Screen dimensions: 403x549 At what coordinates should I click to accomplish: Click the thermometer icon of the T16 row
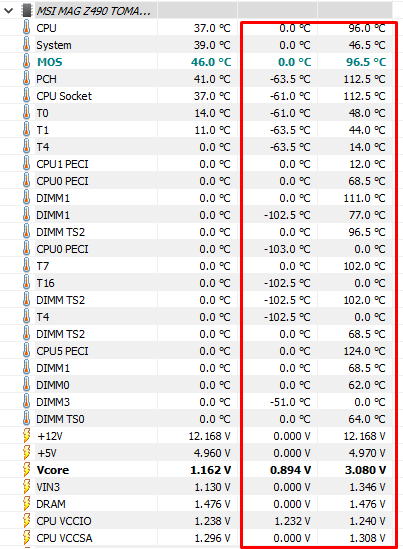[x=27, y=283]
